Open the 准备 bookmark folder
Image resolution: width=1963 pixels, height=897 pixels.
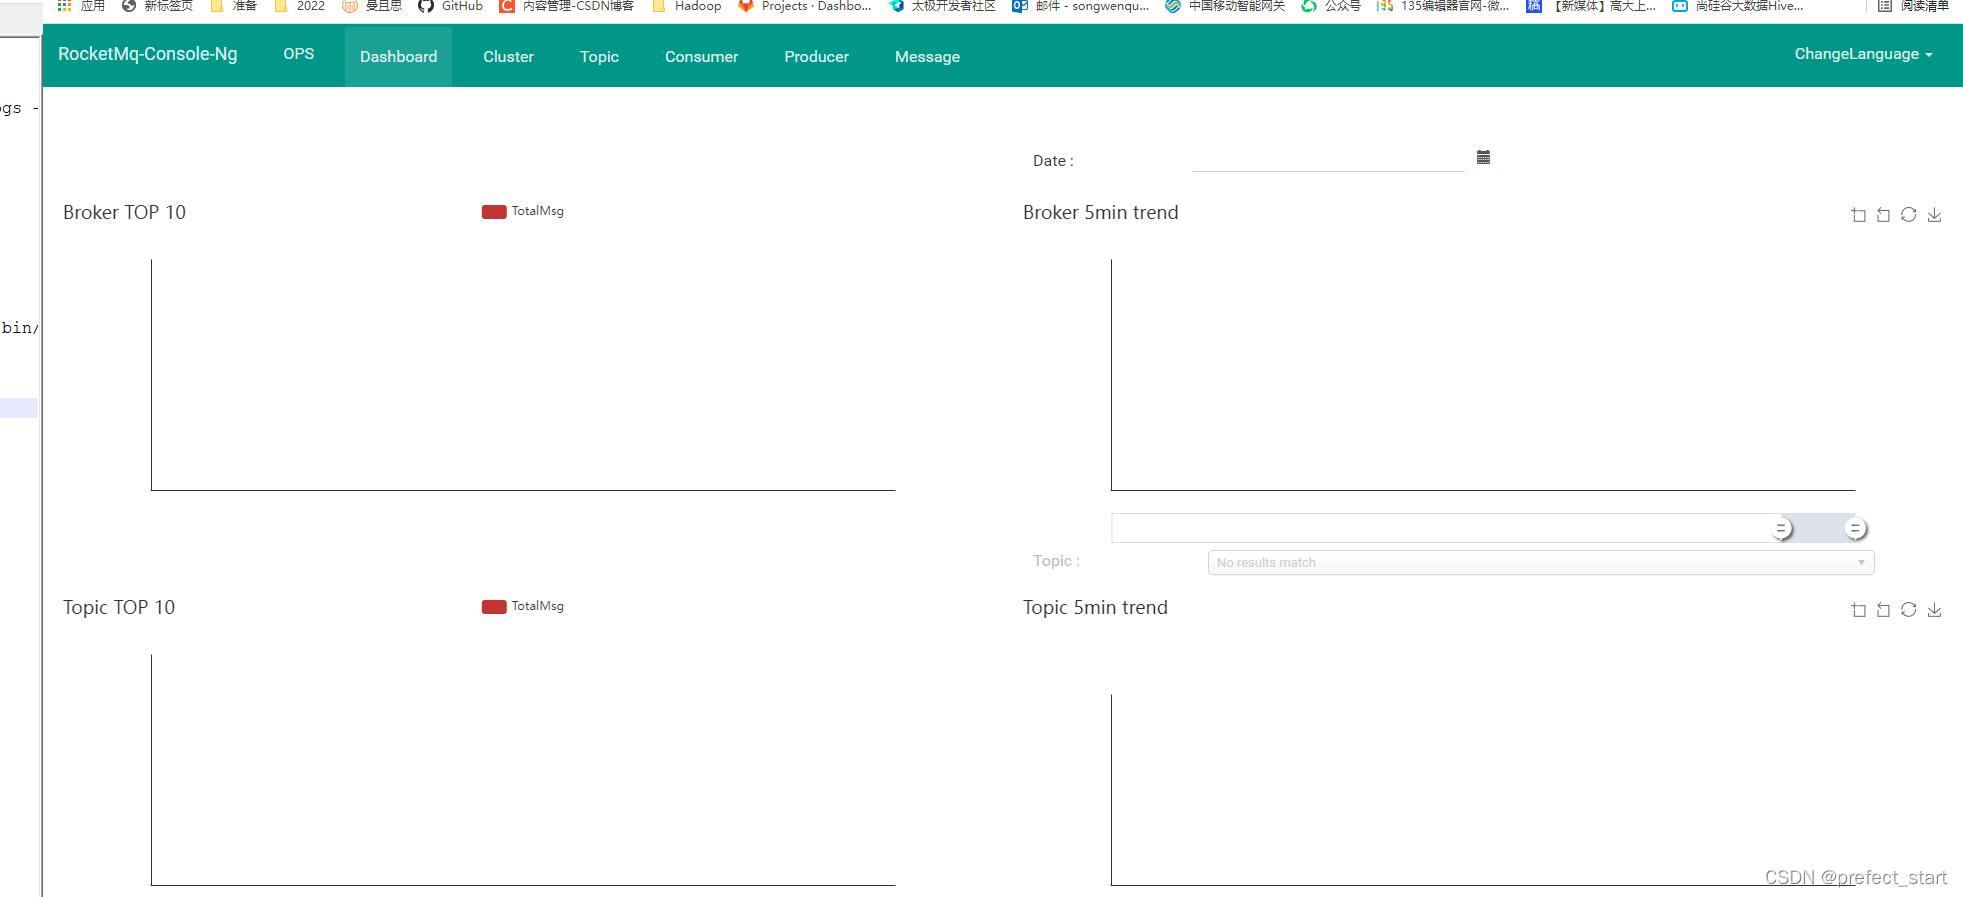[233, 6]
